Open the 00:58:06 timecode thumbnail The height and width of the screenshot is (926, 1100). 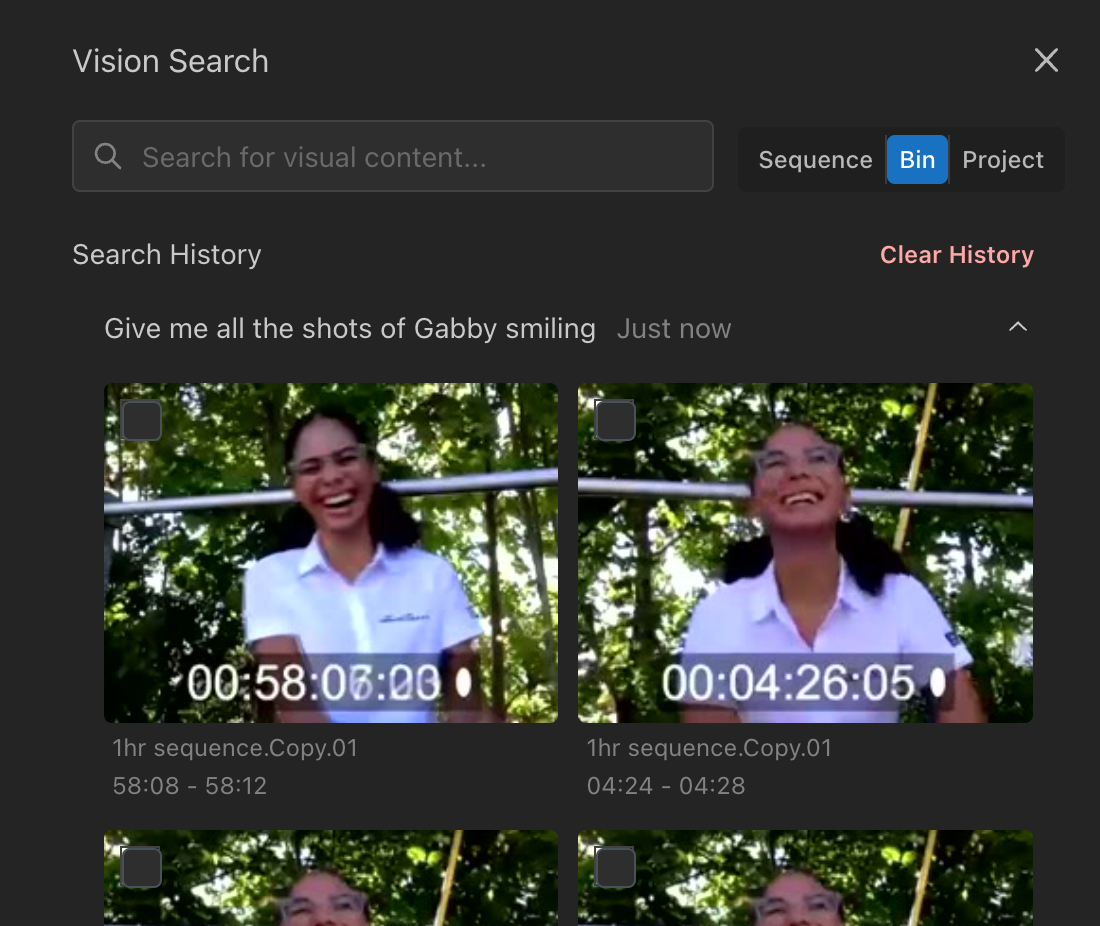pyautogui.click(x=331, y=553)
